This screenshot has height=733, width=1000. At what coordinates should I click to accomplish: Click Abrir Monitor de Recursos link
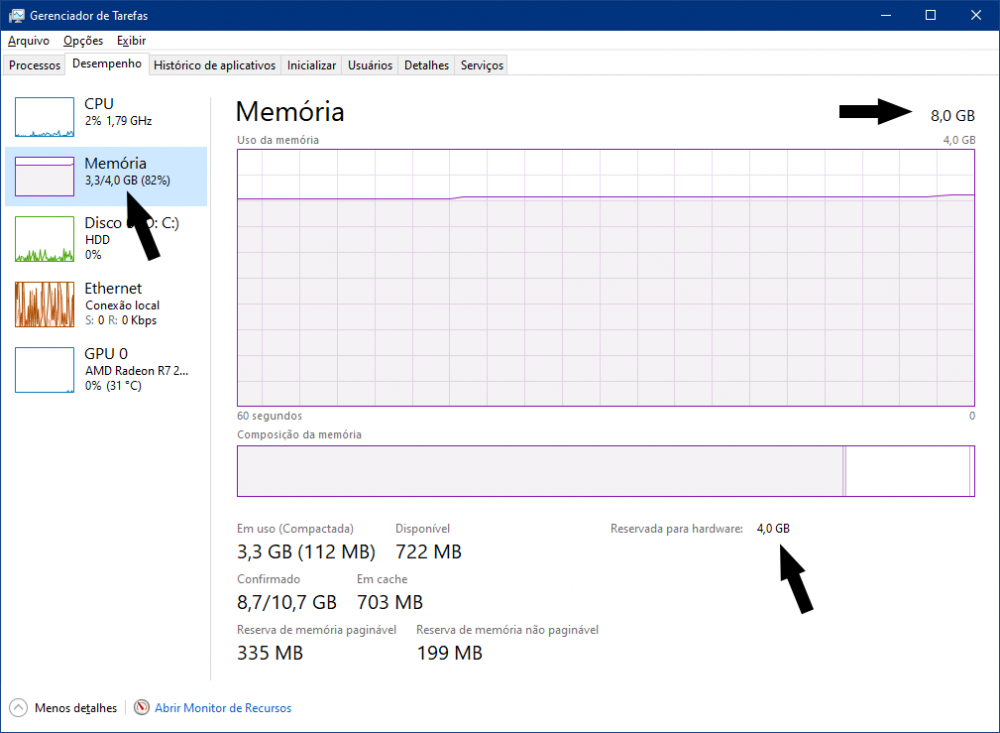pyautogui.click(x=223, y=708)
